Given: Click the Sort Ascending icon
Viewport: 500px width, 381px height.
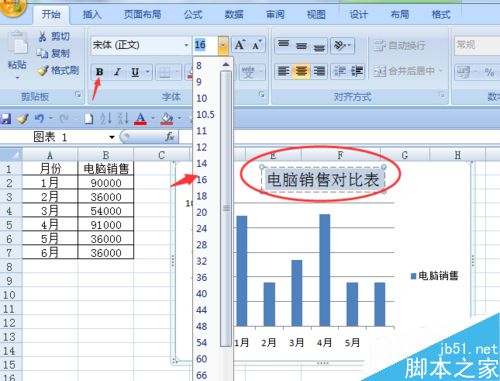Looking at the screenshot, I should click(x=106, y=118).
